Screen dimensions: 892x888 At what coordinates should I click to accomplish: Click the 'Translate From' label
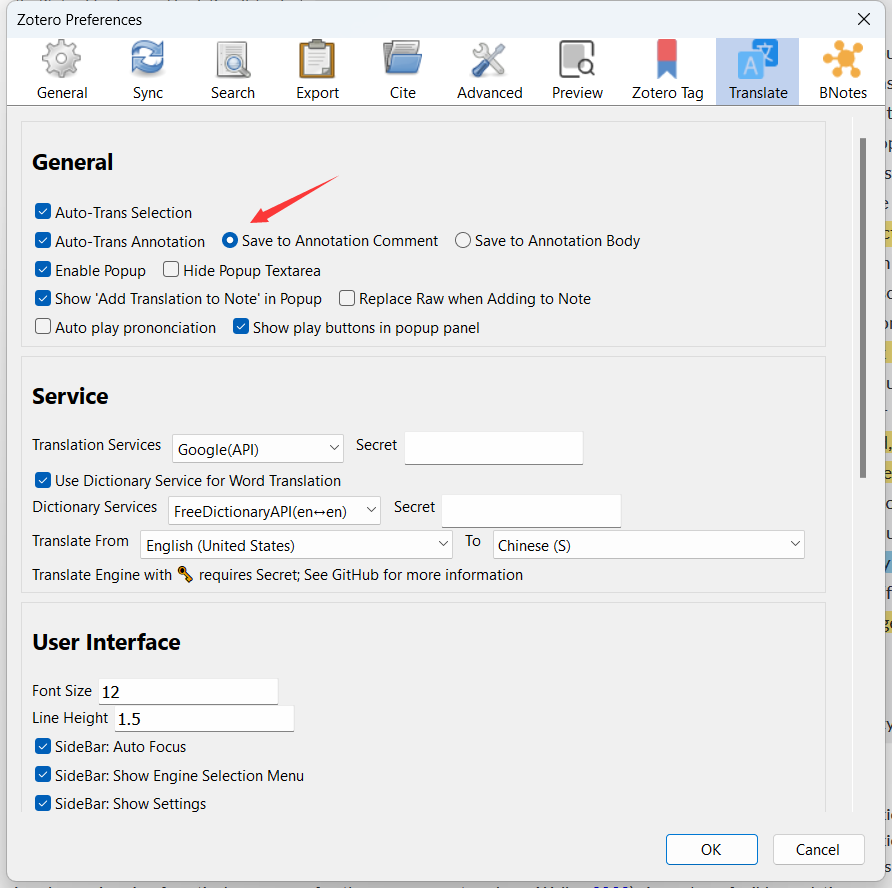pos(80,540)
